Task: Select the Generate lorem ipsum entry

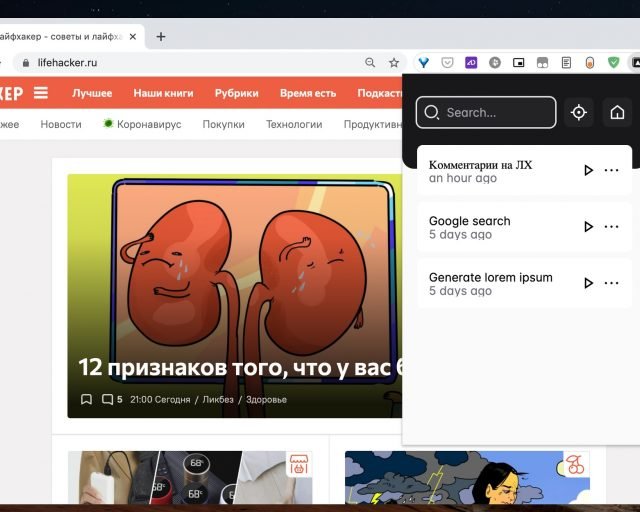Action: click(524, 283)
